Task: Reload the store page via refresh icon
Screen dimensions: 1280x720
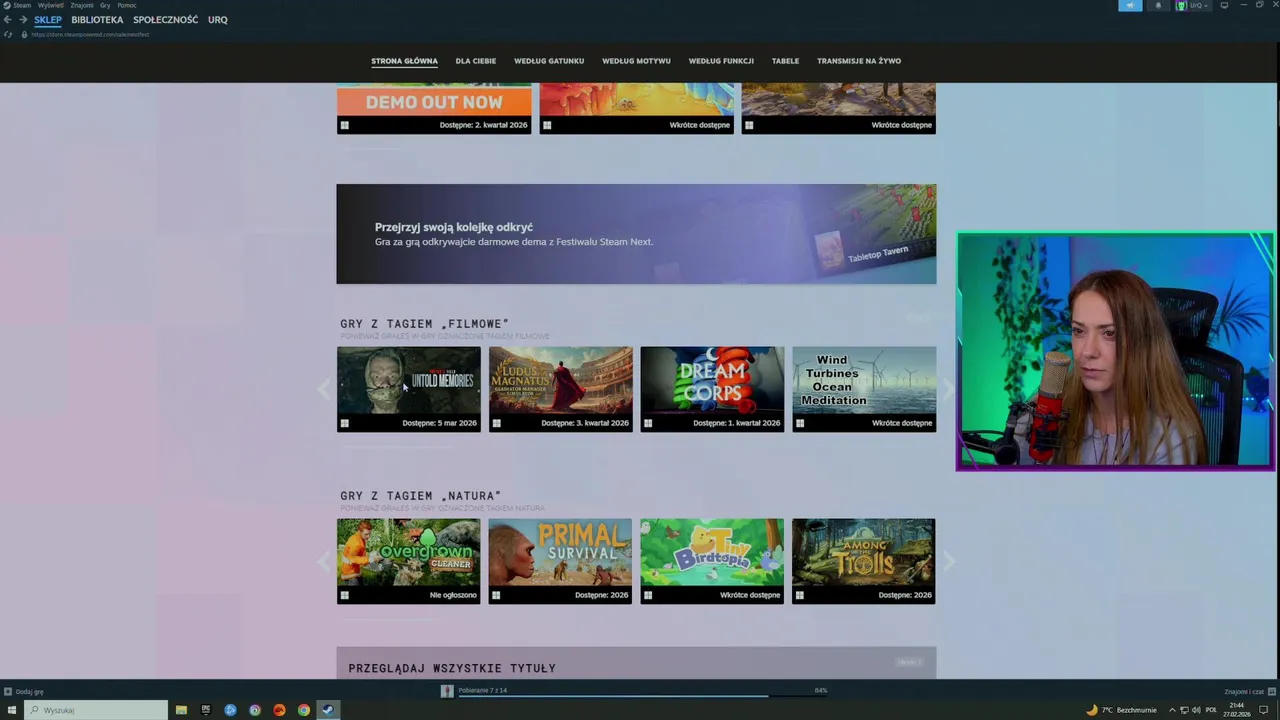Action: pos(8,34)
